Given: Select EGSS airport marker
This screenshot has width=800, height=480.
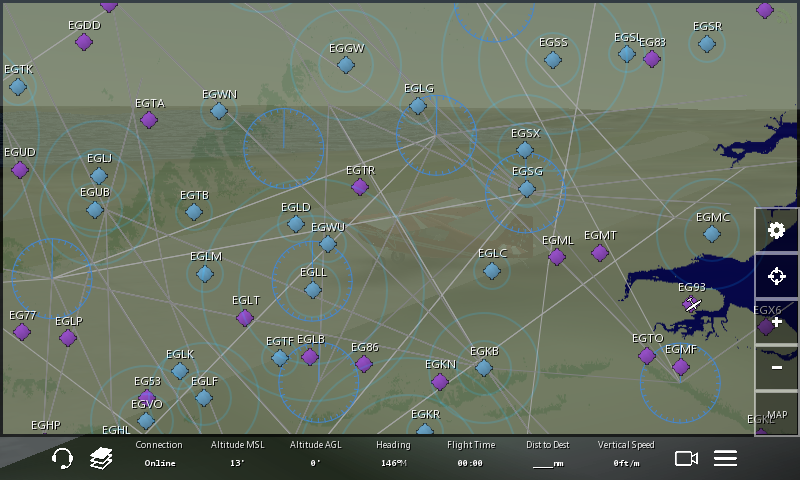Looking at the screenshot, I should click(x=553, y=60).
